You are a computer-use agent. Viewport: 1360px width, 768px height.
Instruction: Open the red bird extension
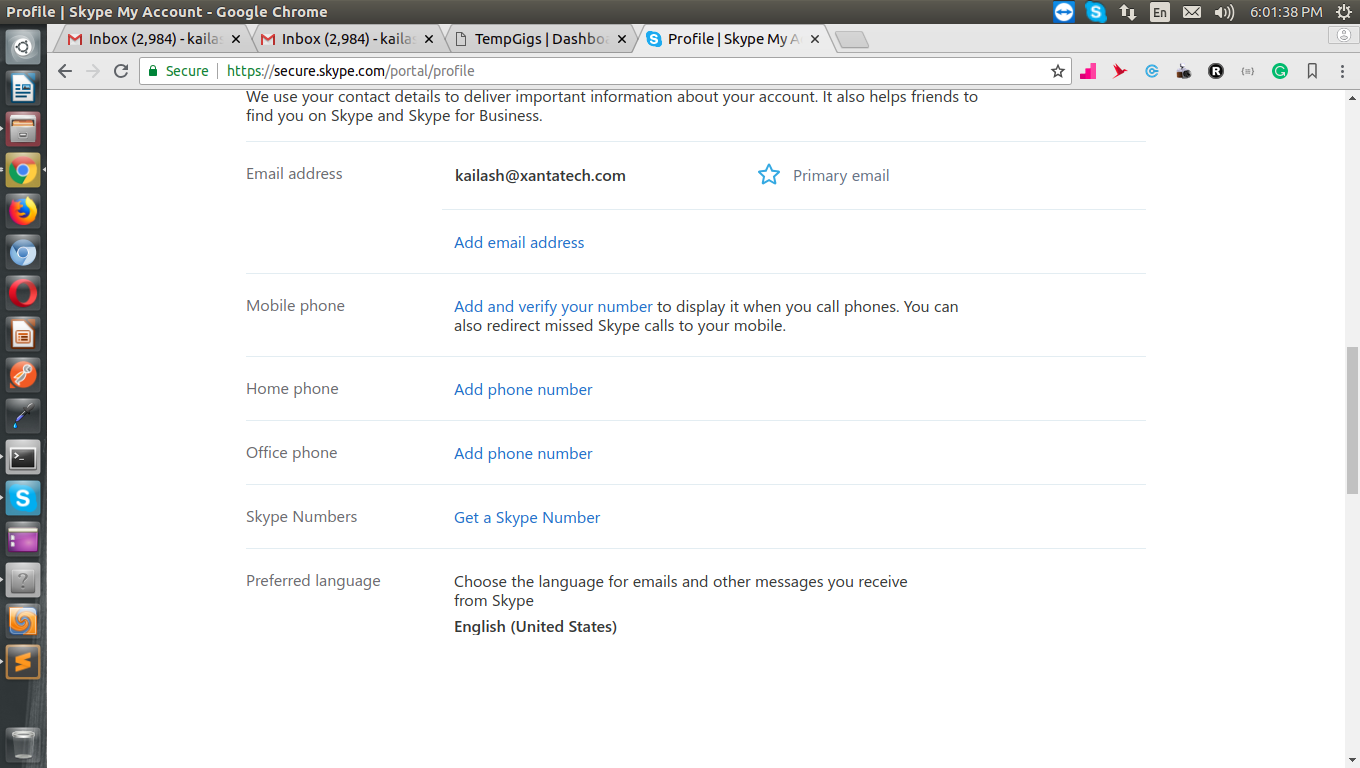point(1120,71)
